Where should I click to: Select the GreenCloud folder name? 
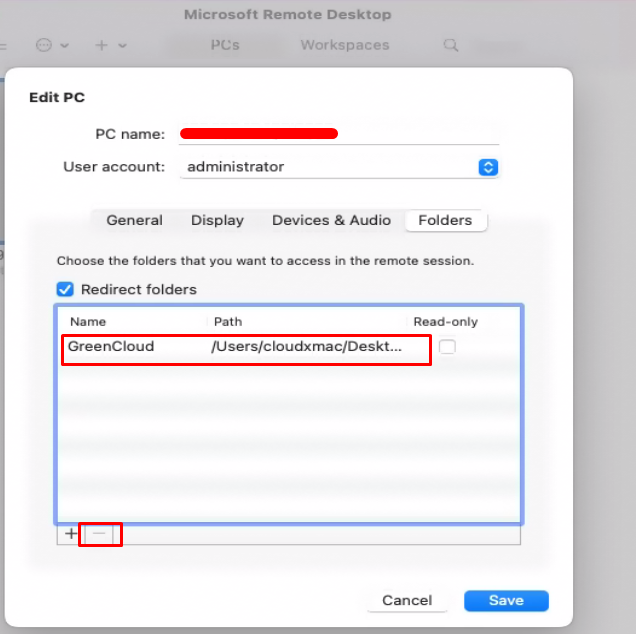111,346
